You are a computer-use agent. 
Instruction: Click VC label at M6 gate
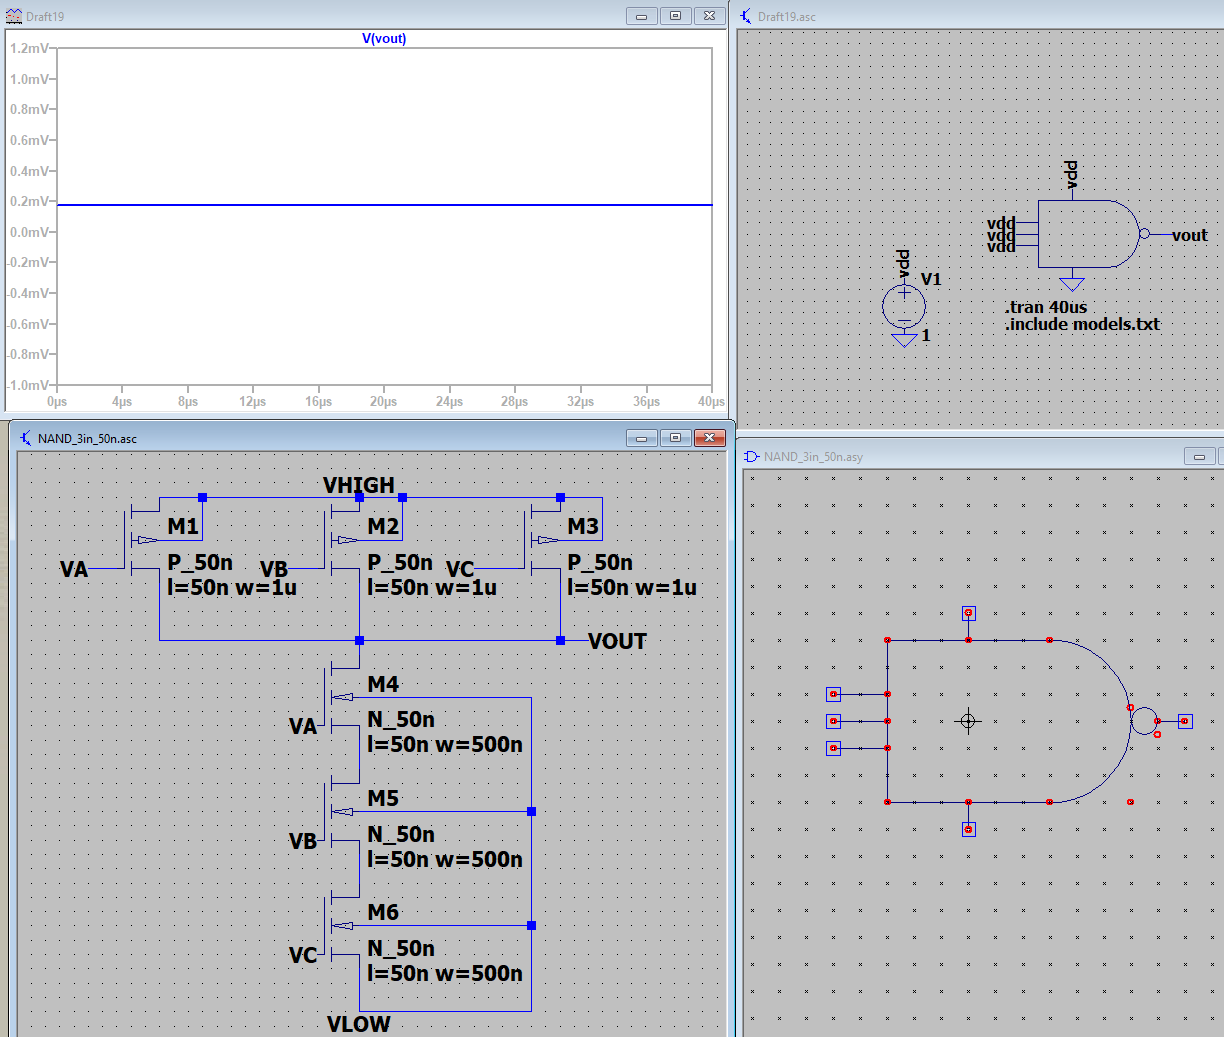pos(303,955)
